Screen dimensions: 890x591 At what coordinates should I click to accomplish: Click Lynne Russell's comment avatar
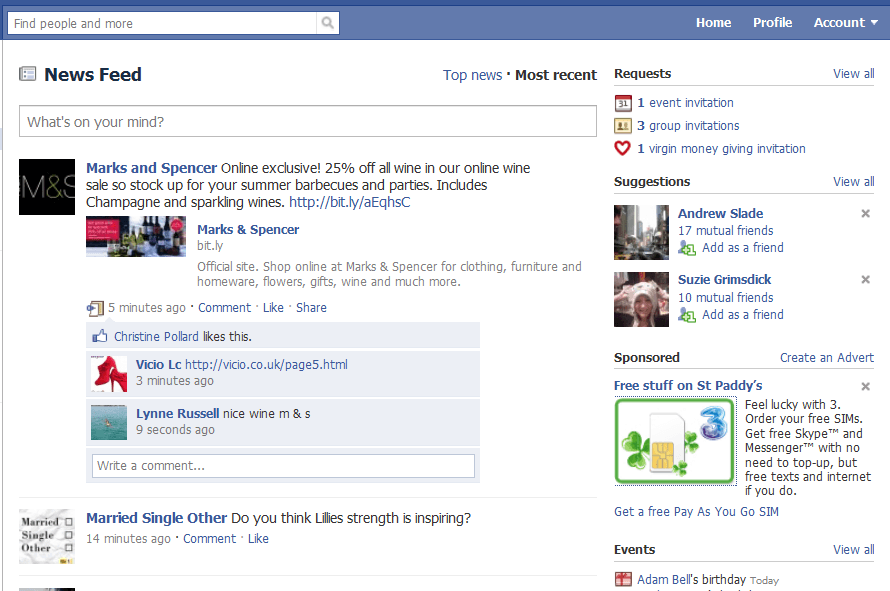[x=109, y=422]
